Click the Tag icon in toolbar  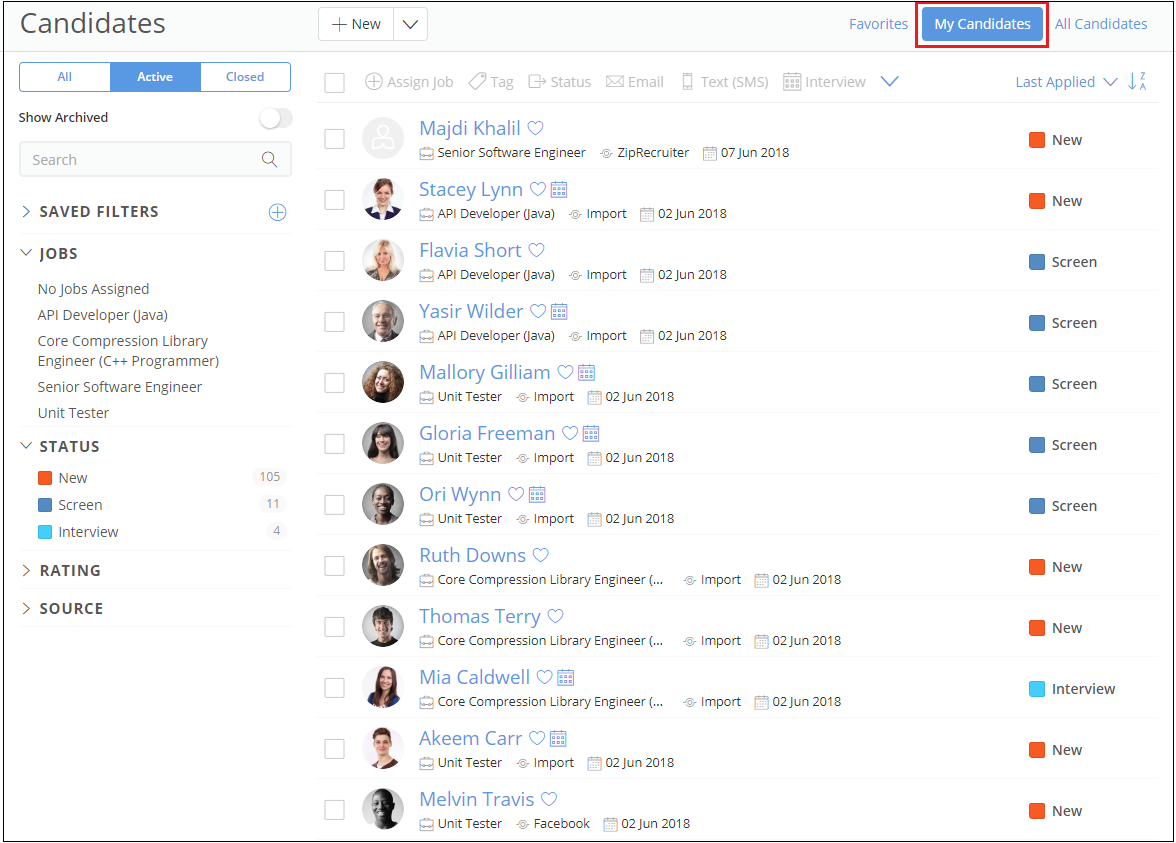478,82
